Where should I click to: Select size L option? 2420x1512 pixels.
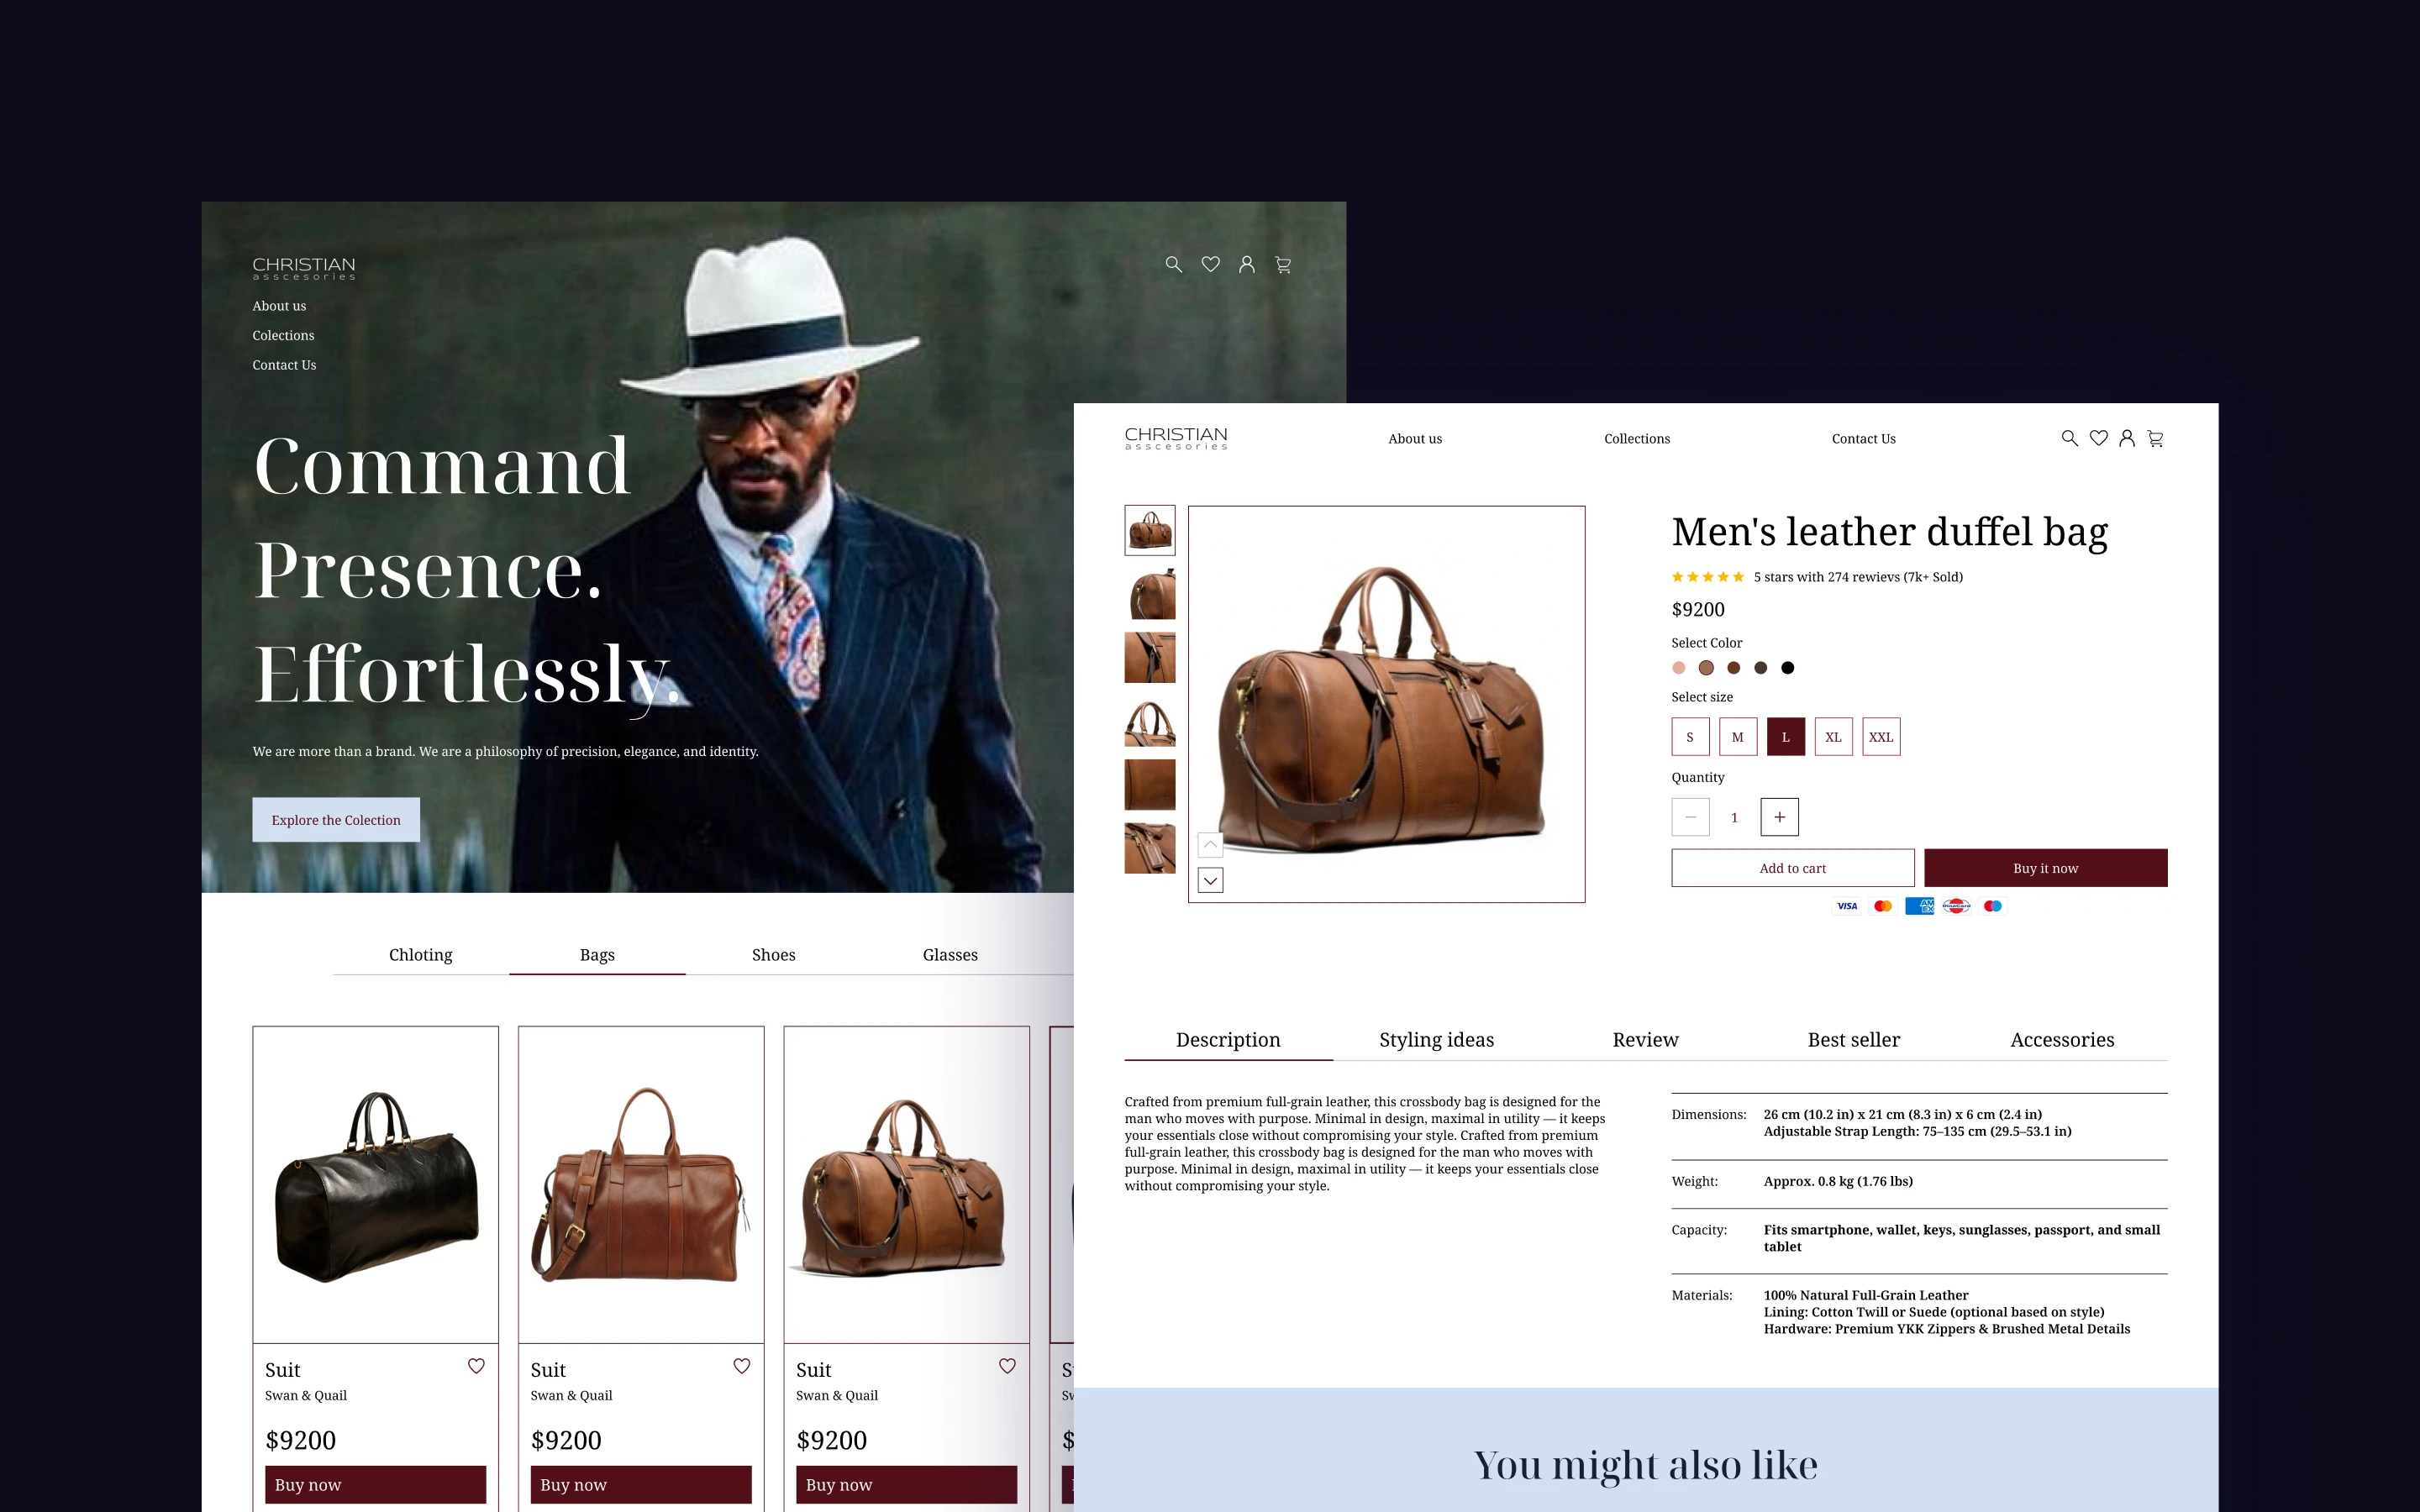click(1786, 737)
